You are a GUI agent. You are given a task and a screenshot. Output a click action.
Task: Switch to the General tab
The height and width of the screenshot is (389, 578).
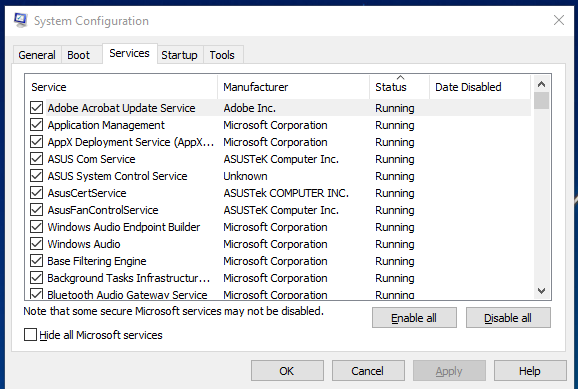[37, 55]
